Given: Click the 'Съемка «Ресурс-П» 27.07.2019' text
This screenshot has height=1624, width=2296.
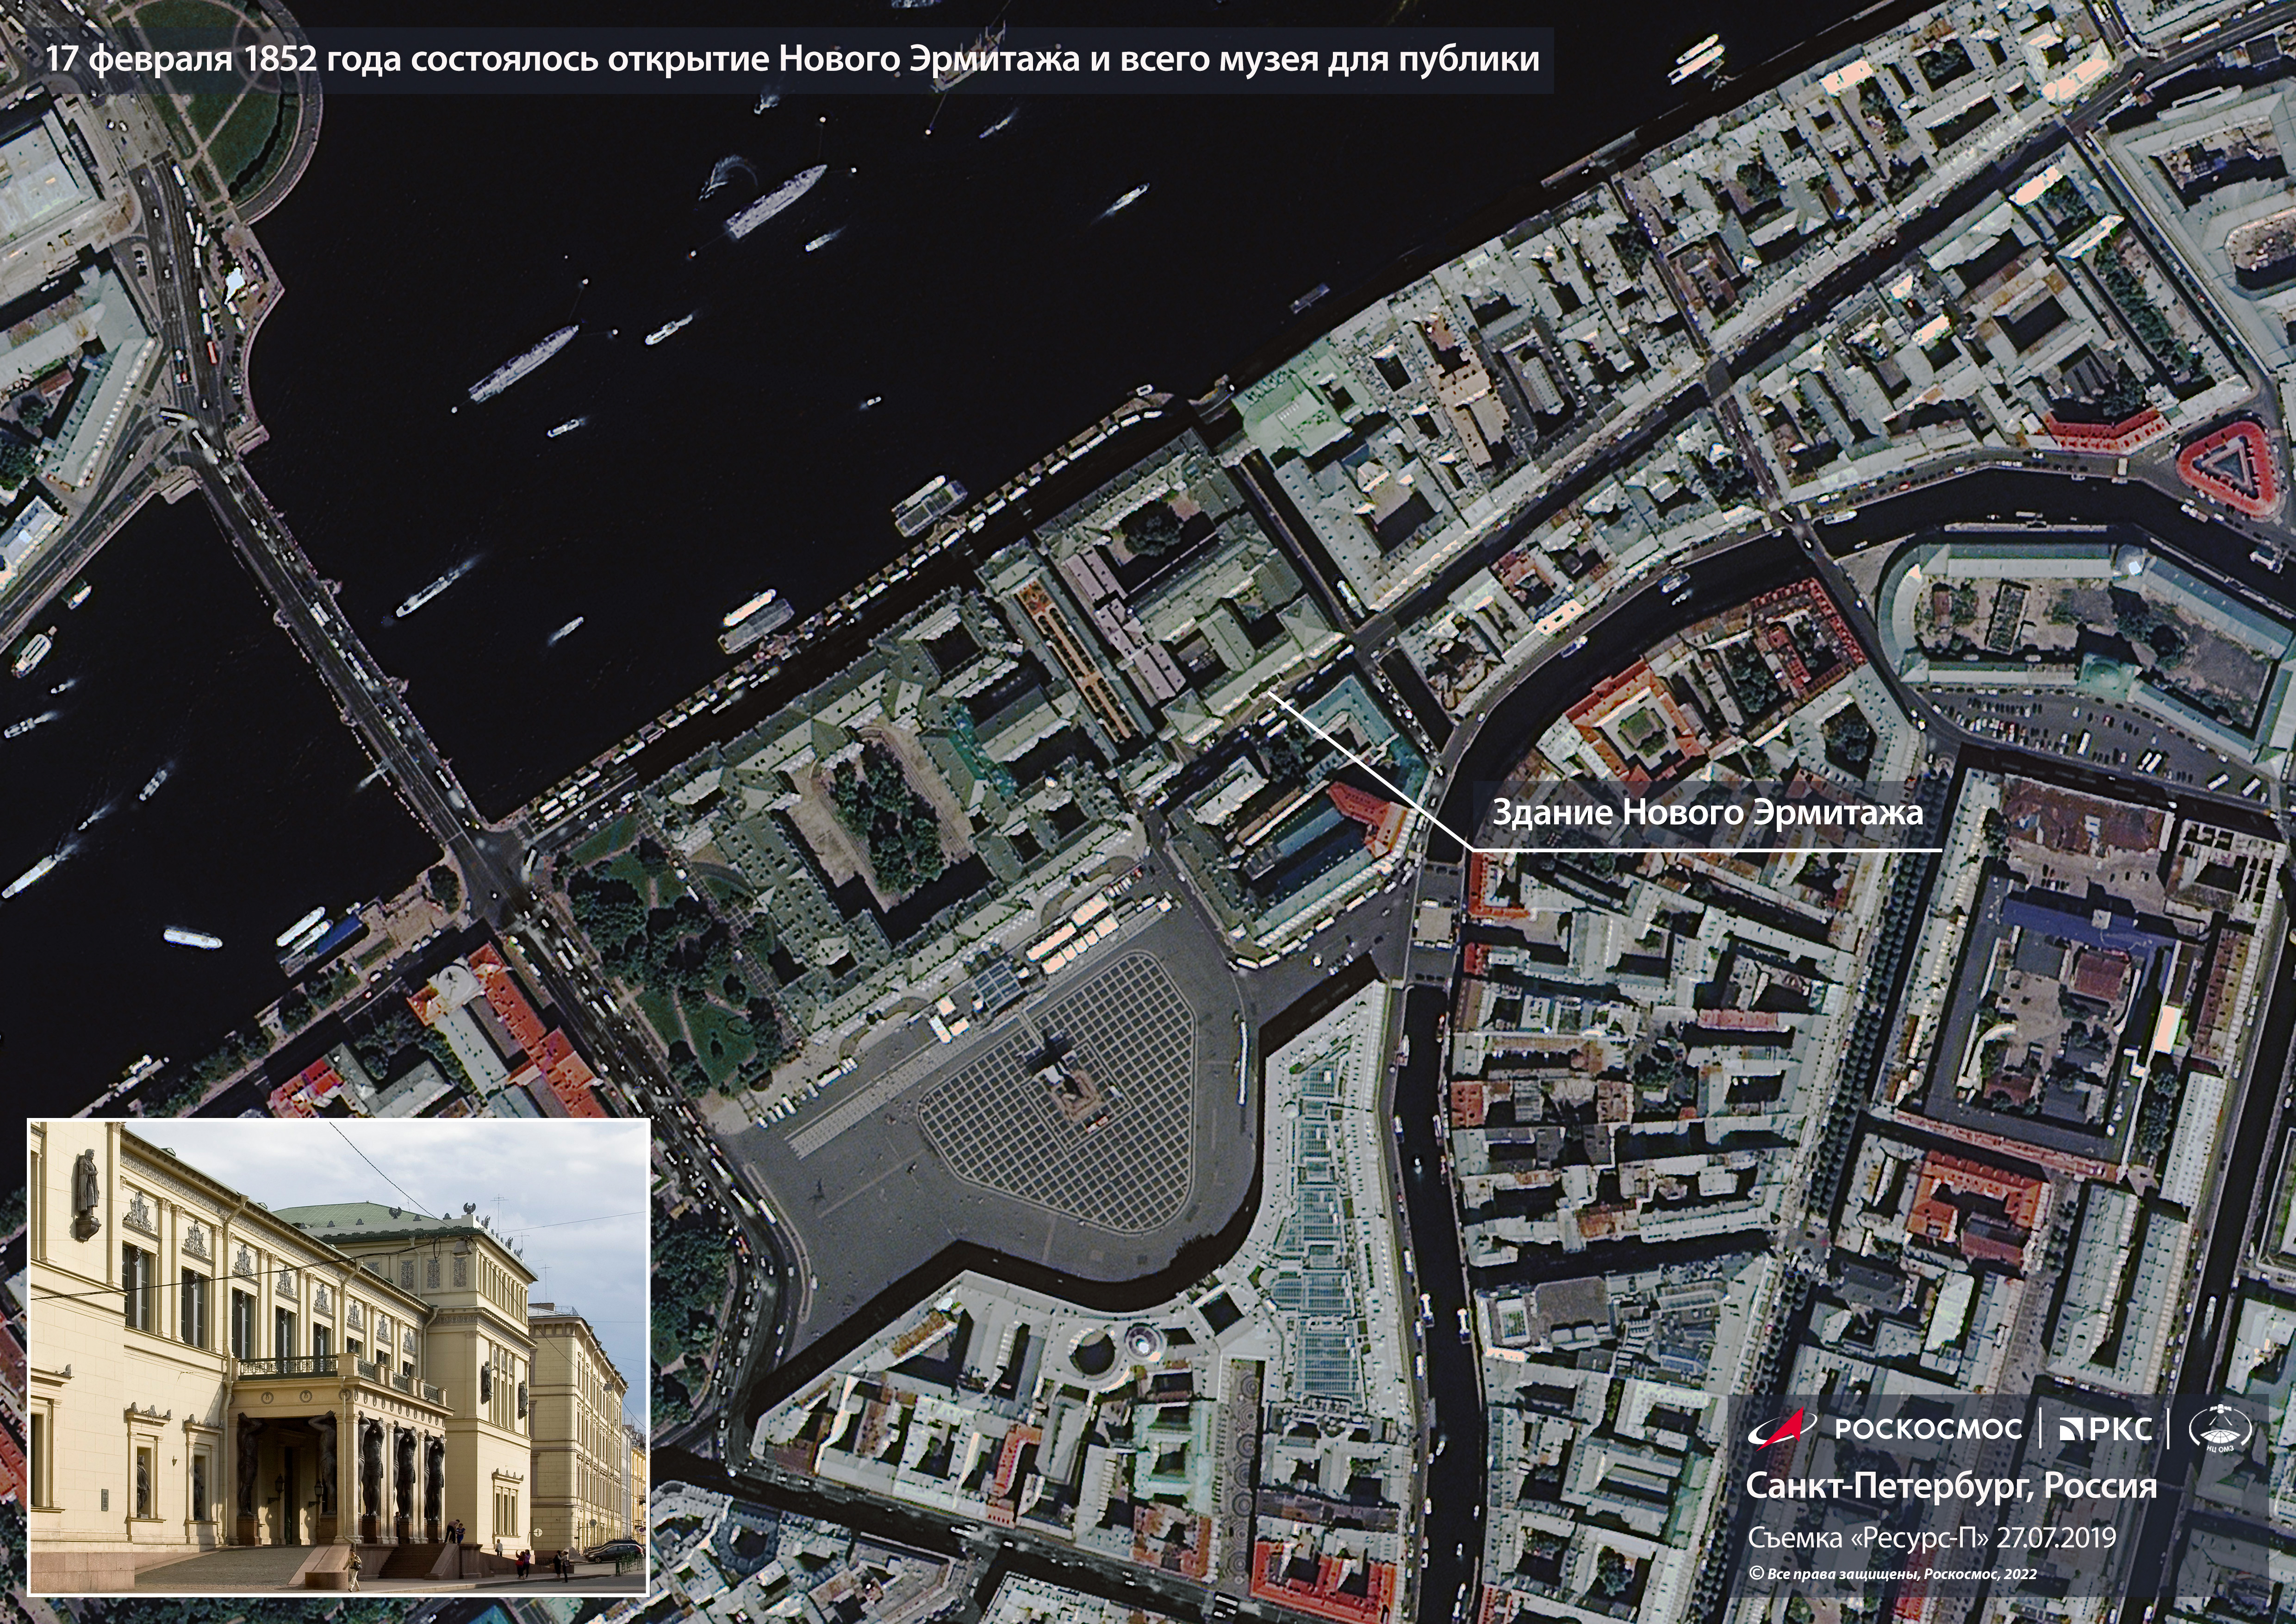Looking at the screenshot, I should point(1931,1537).
